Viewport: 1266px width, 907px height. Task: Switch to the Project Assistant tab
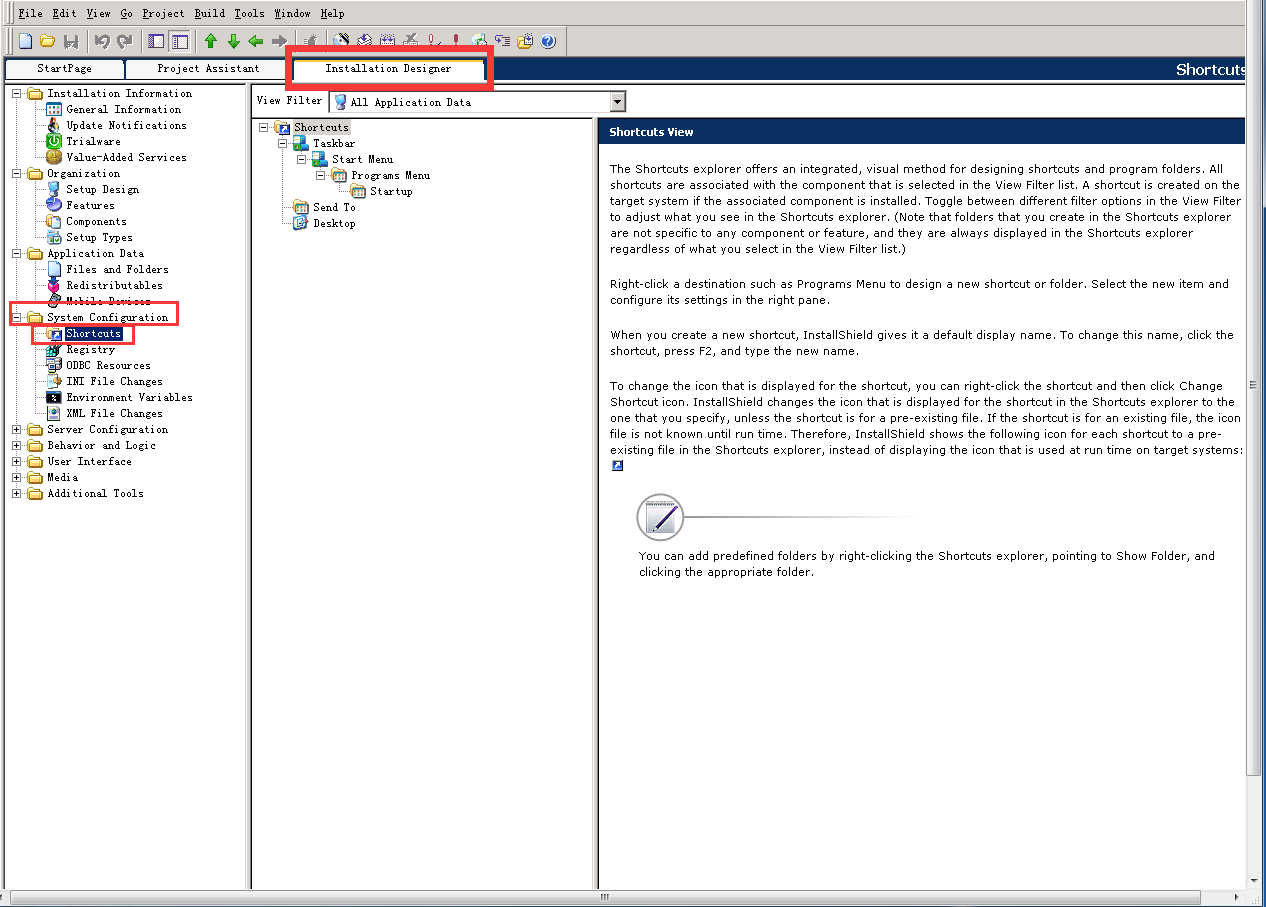(208, 69)
